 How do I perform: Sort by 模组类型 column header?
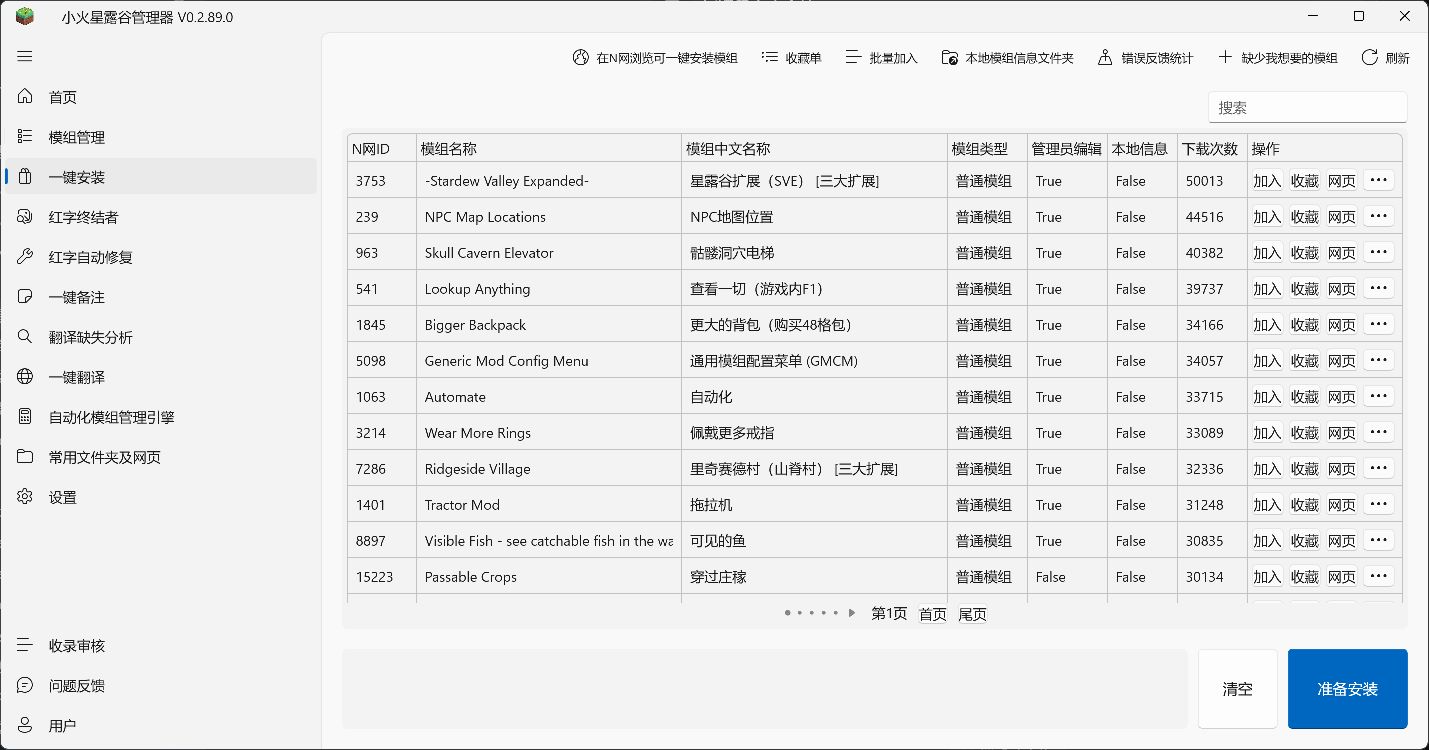pyautogui.click(x=987, y=149)
